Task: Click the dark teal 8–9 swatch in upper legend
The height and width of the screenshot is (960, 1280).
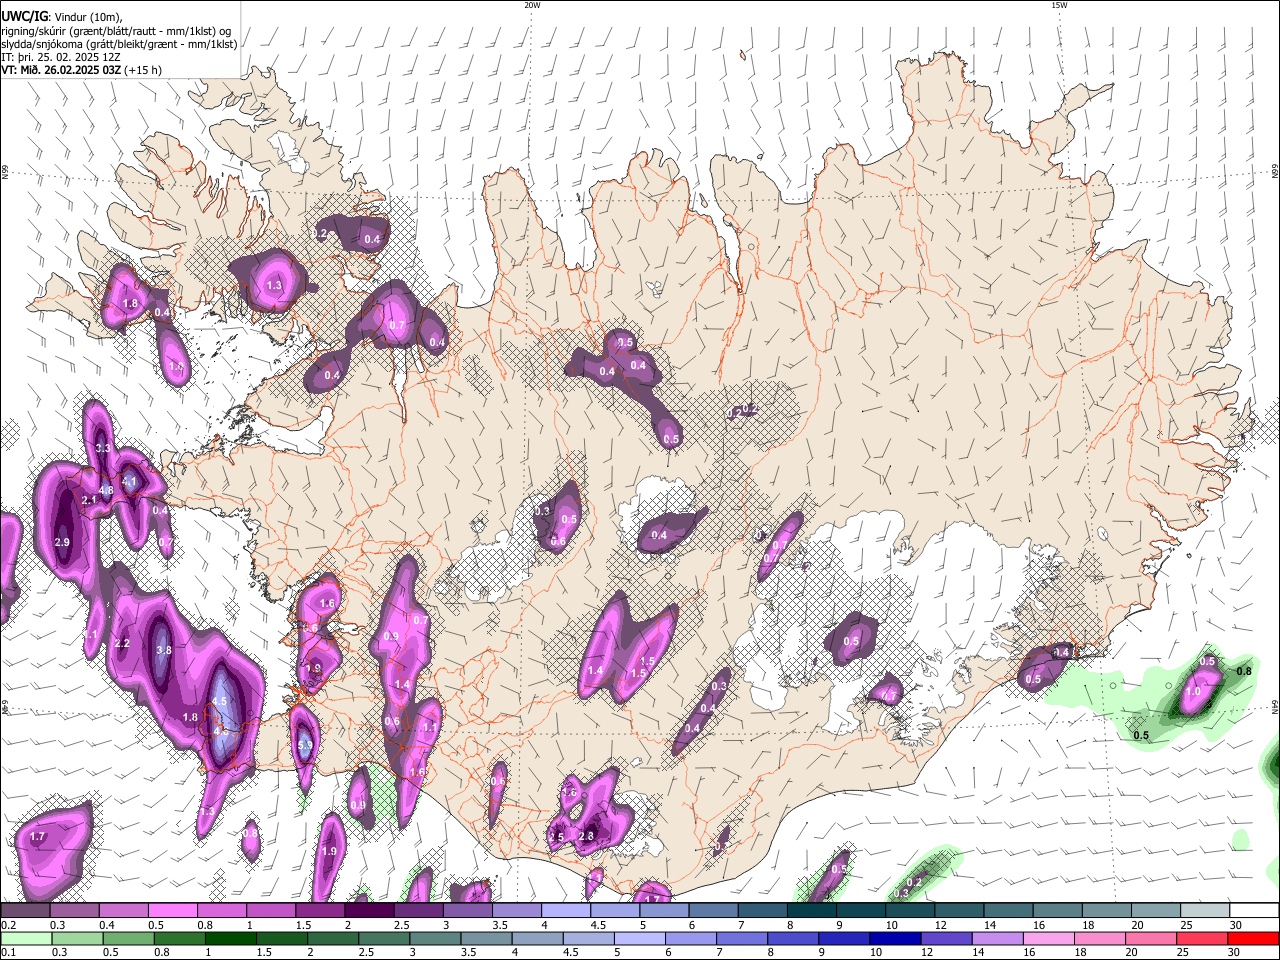Action: click(812, 911)
